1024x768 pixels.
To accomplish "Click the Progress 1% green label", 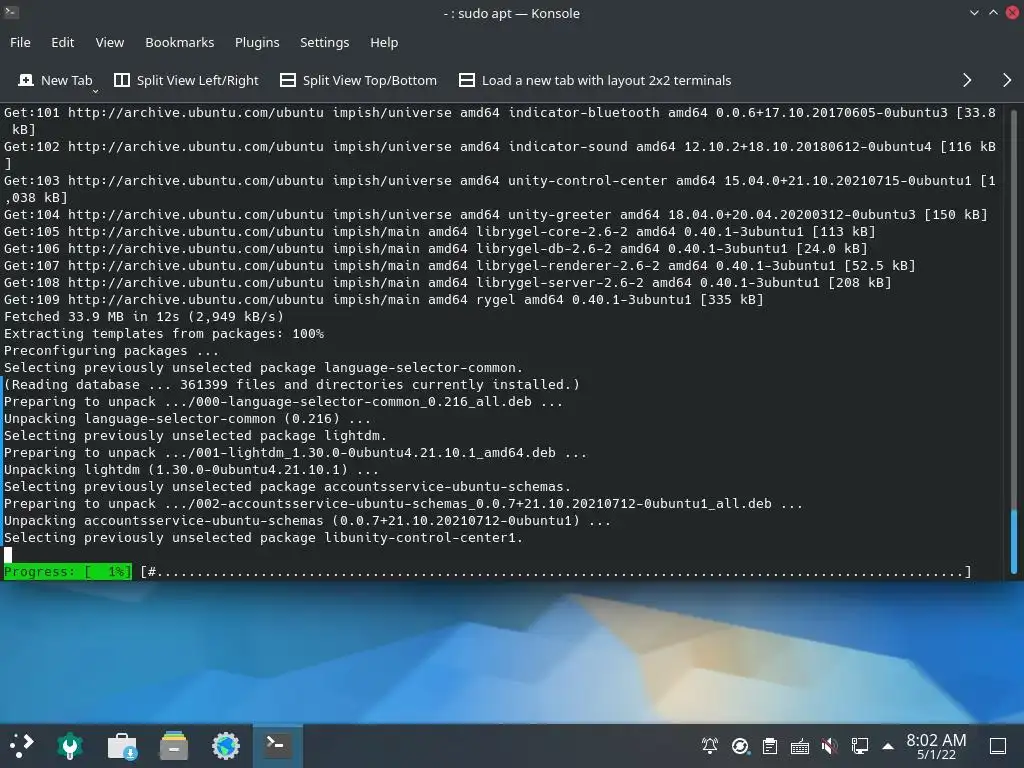I will (x=68, y=572).
